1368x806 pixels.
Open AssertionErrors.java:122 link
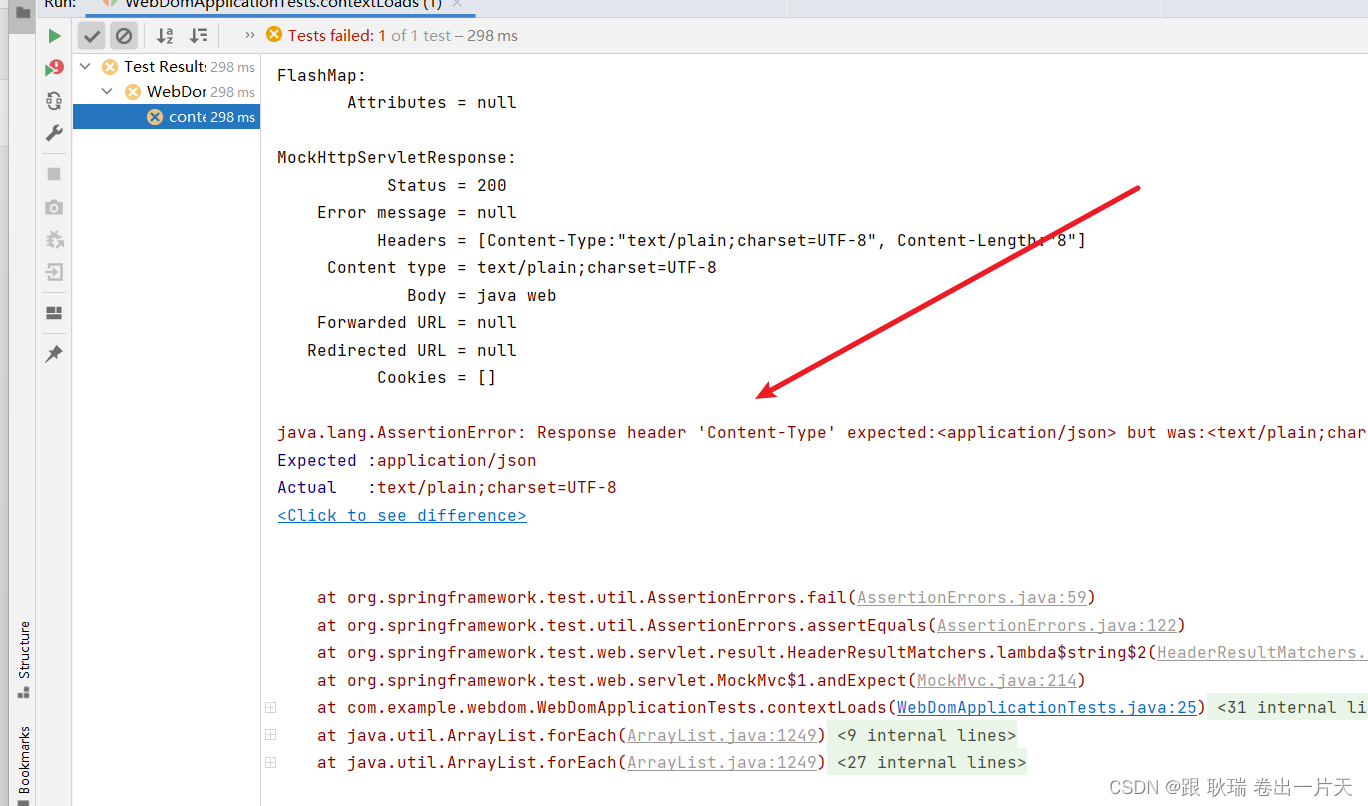tap(1056, 626)
